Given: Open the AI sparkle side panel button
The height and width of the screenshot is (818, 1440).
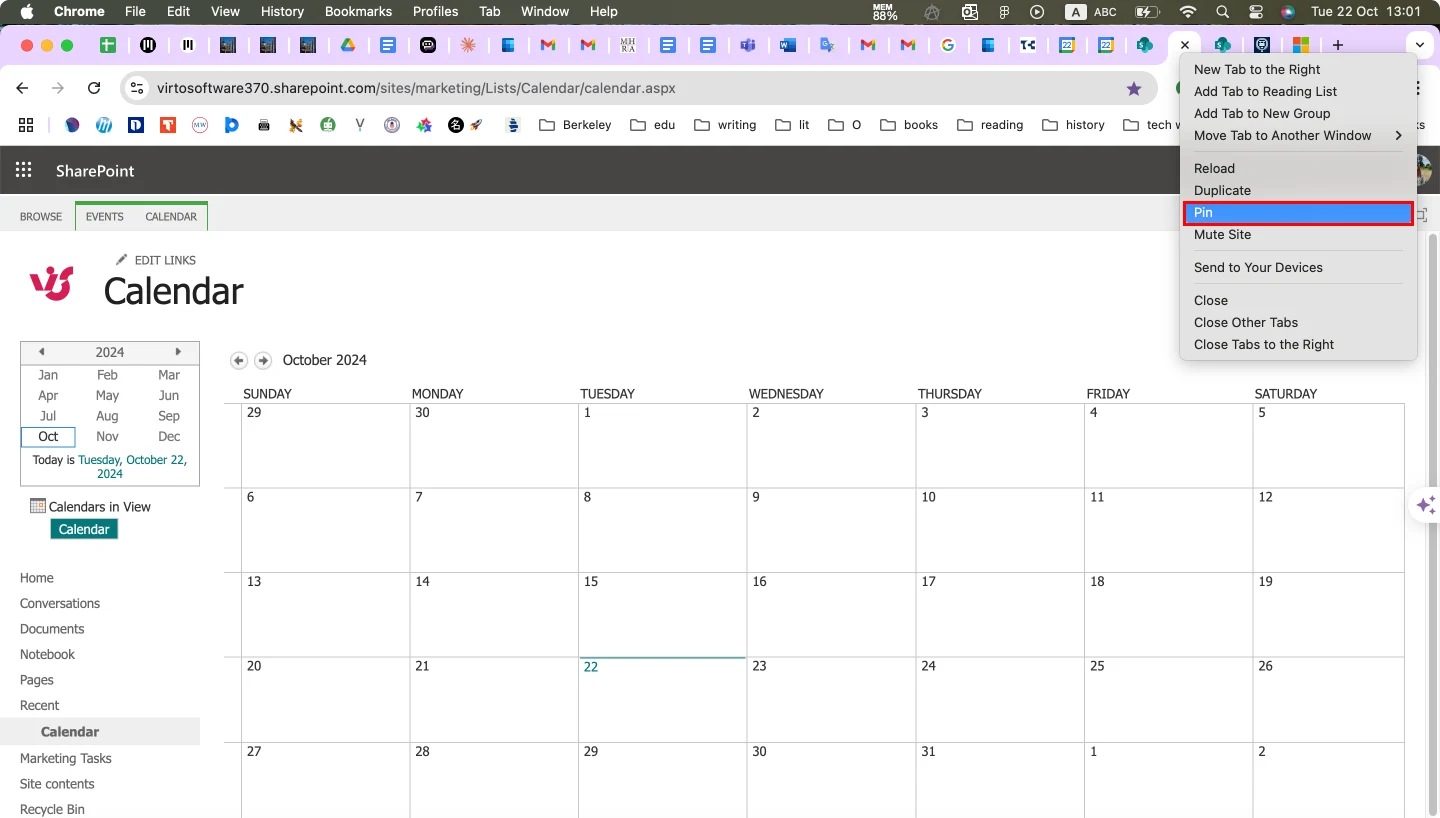Looking at the screenshot, I should tap(1426, 505).
